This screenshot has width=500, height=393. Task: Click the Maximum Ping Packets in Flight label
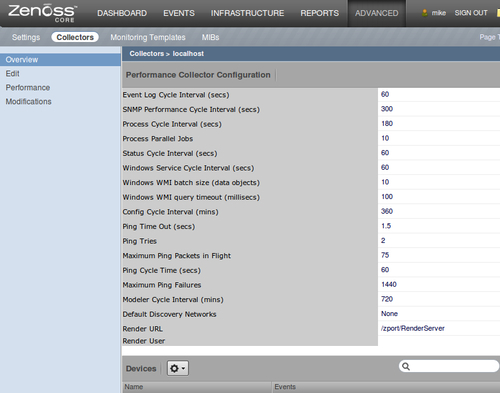point(177,256)
